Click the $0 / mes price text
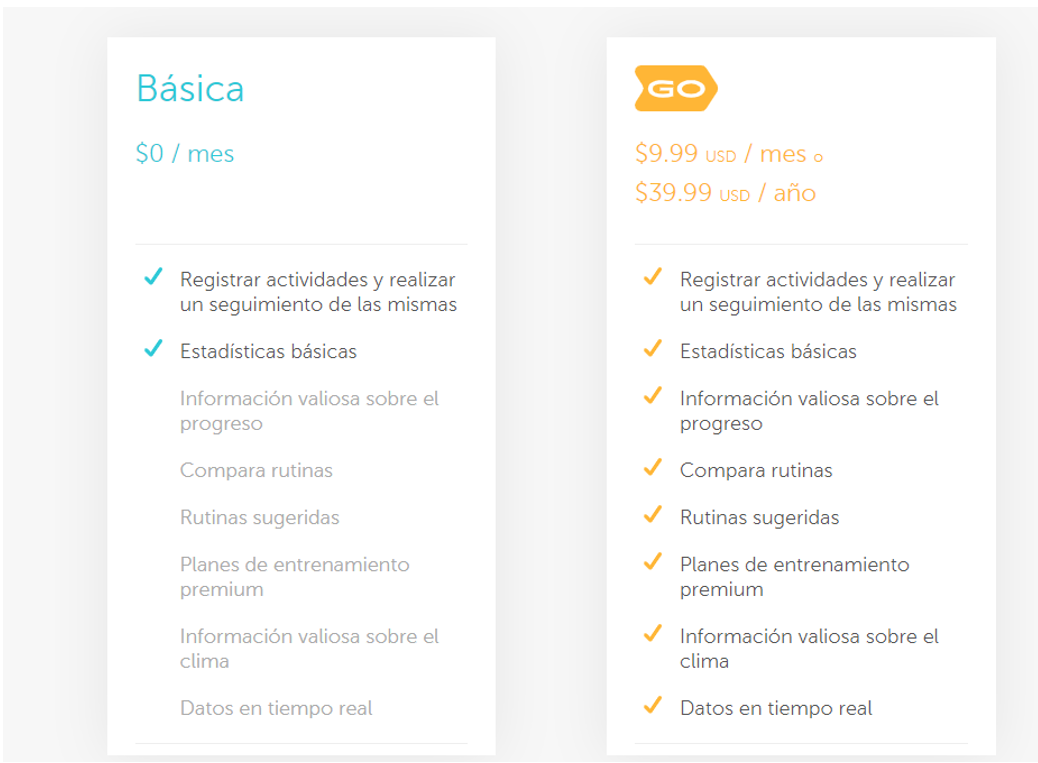The width and height of the screenshot is (1038, 763). pos(185,154)
